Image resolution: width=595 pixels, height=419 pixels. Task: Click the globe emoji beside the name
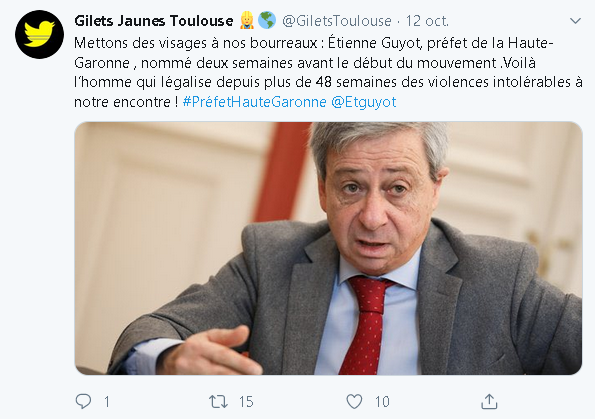point(267,20)
